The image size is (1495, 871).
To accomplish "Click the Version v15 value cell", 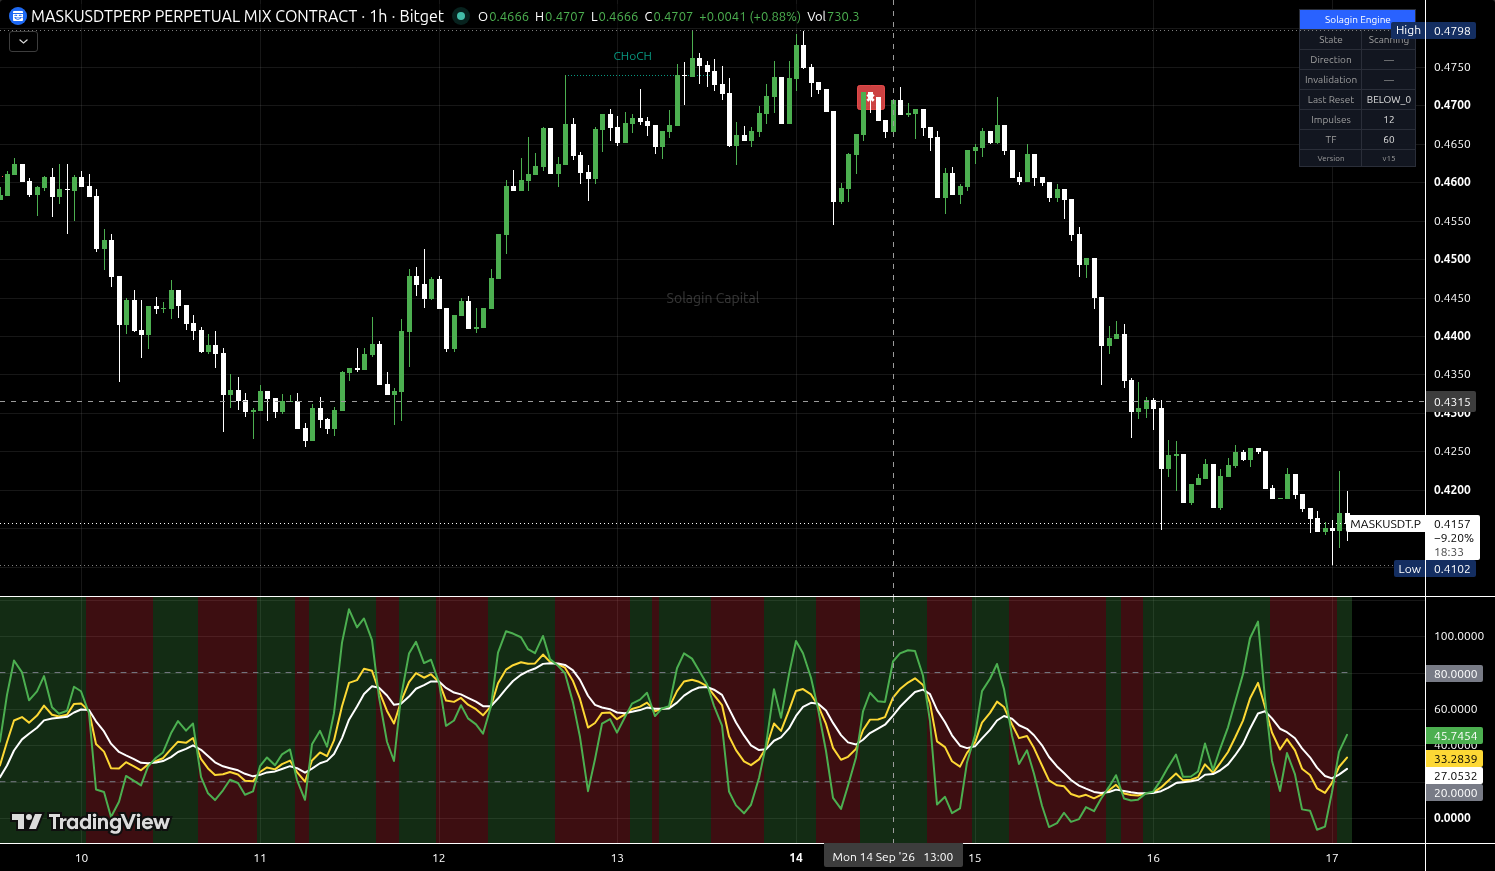I will (1389, 158).
